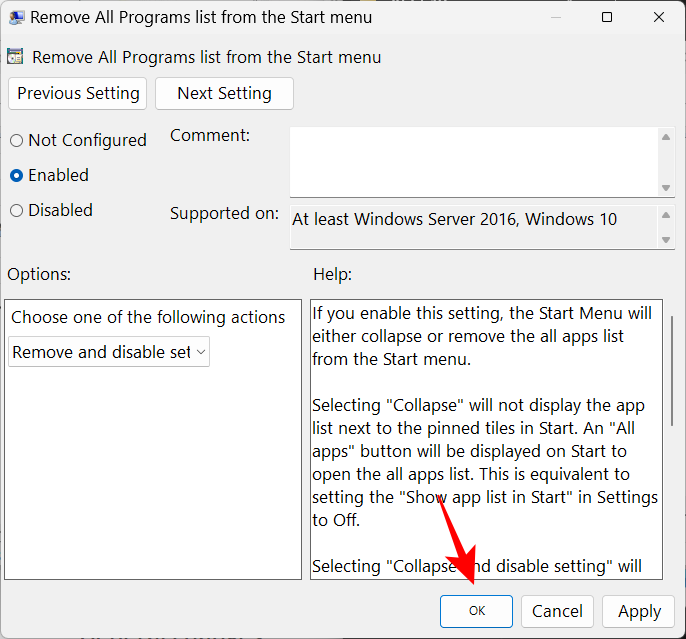The image size is (686, 639).
Task: Close the policy dialog window
Action: tap(659, 17)
